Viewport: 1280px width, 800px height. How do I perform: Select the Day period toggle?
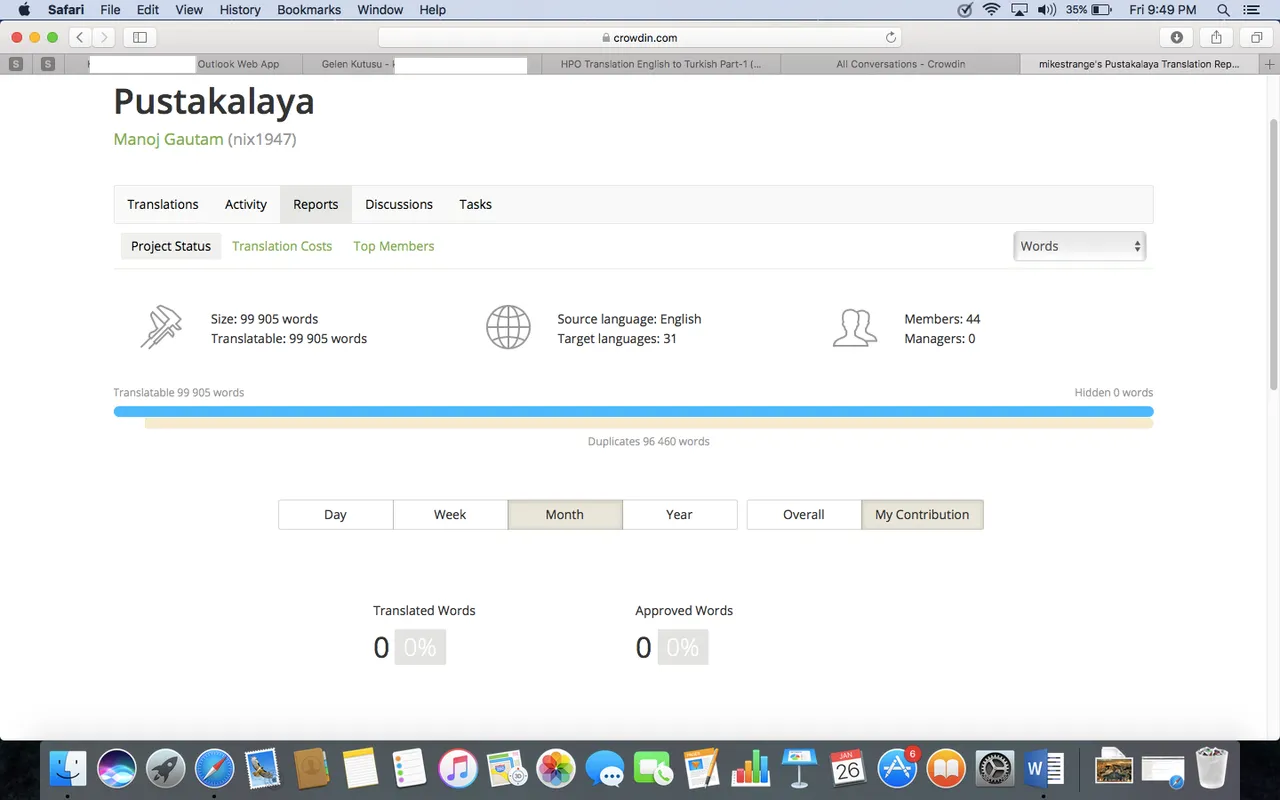[x=335, y=514]
